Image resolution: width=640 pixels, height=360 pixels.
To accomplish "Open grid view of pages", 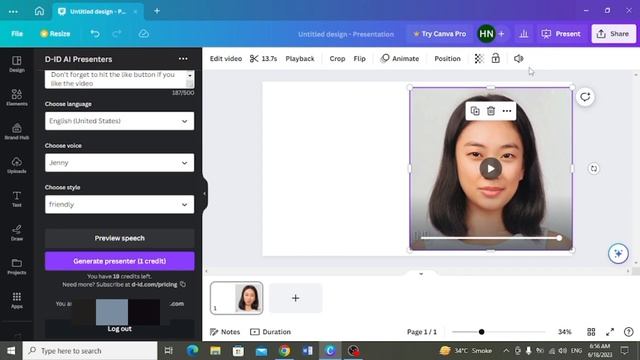I will pyautogui.click(x=591, y=332).
